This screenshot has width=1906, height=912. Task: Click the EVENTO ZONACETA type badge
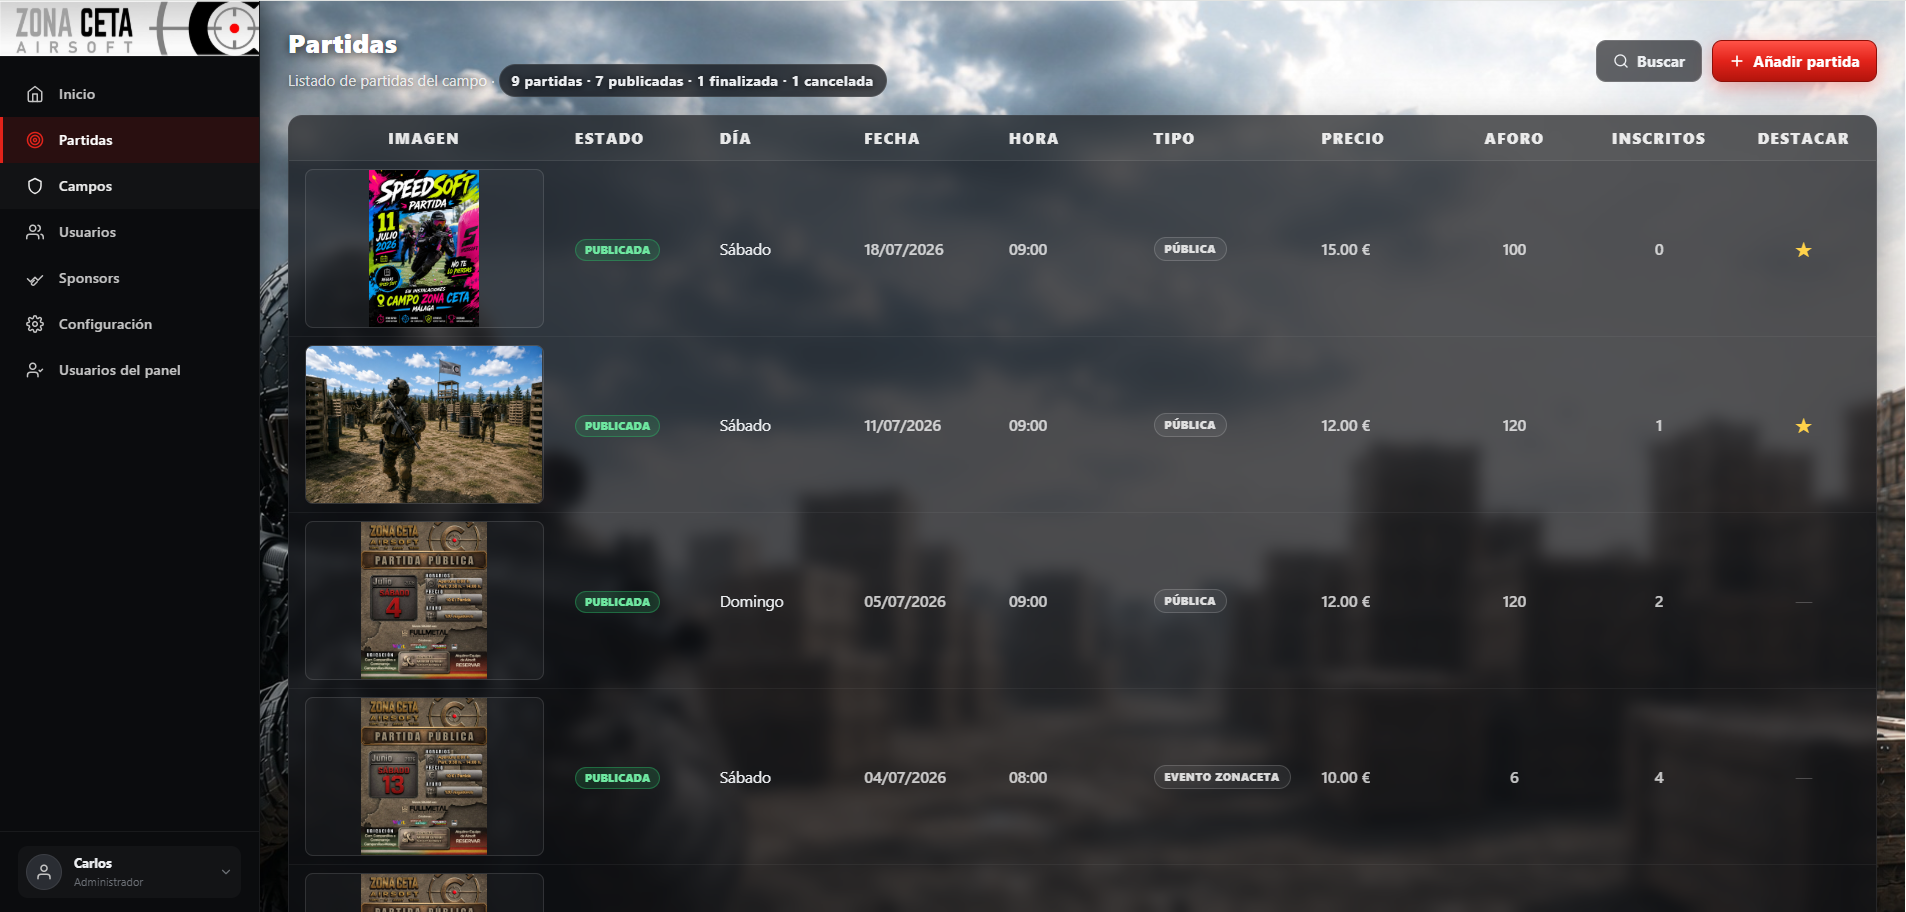click(x=1222, y=777)
